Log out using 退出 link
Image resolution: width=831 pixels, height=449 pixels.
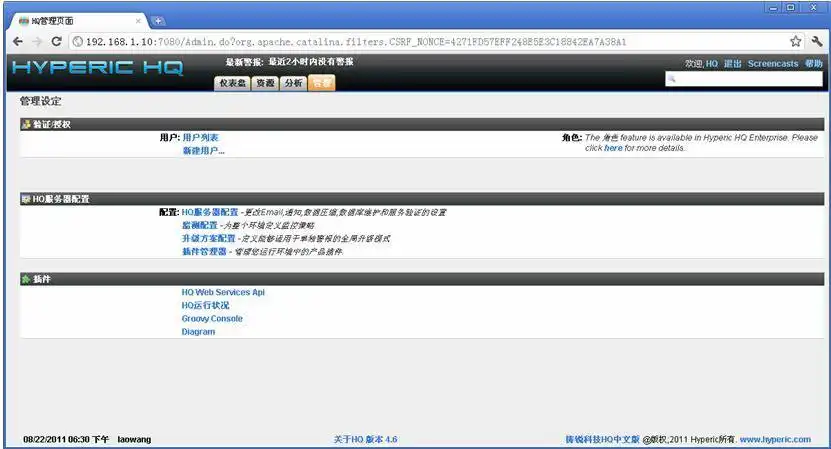[x=732, y=64]
